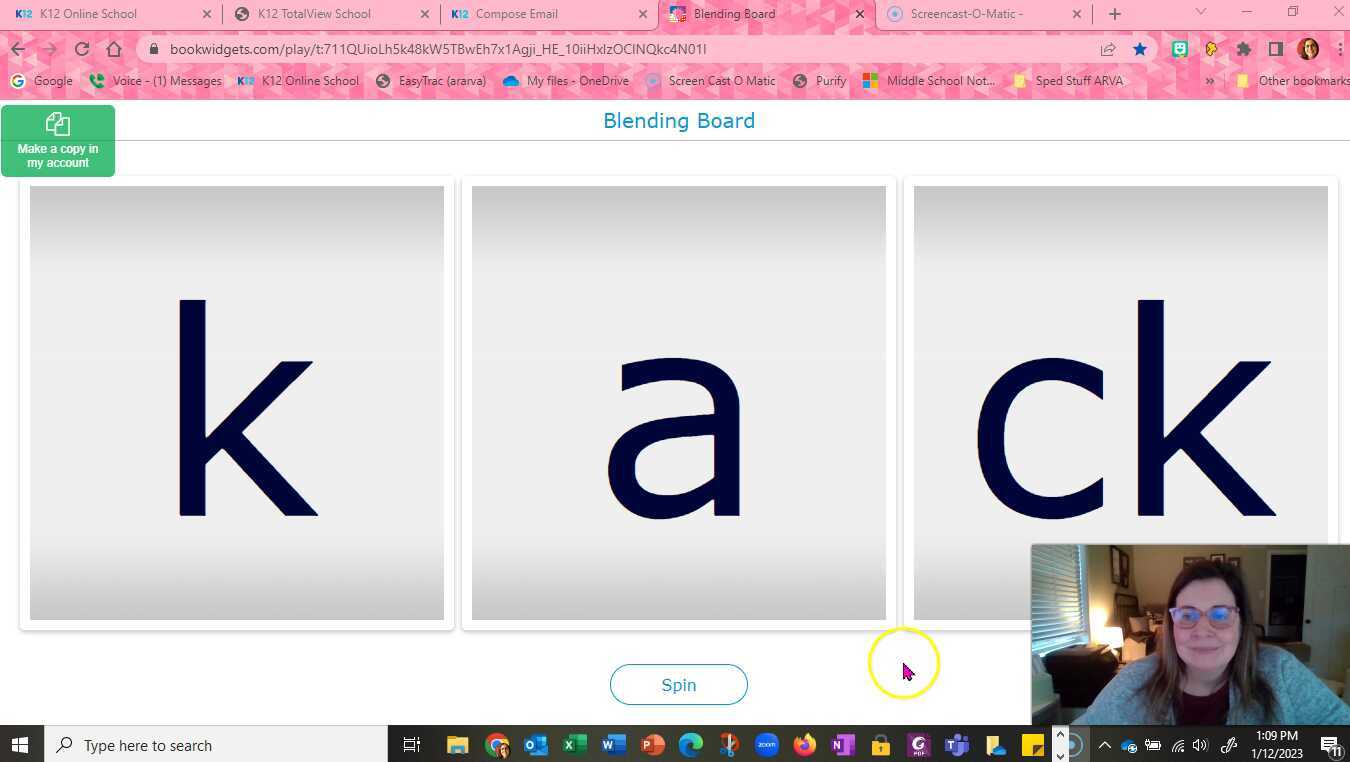Open Sticky Notes on the taskbar

[x=1033, y=745]
